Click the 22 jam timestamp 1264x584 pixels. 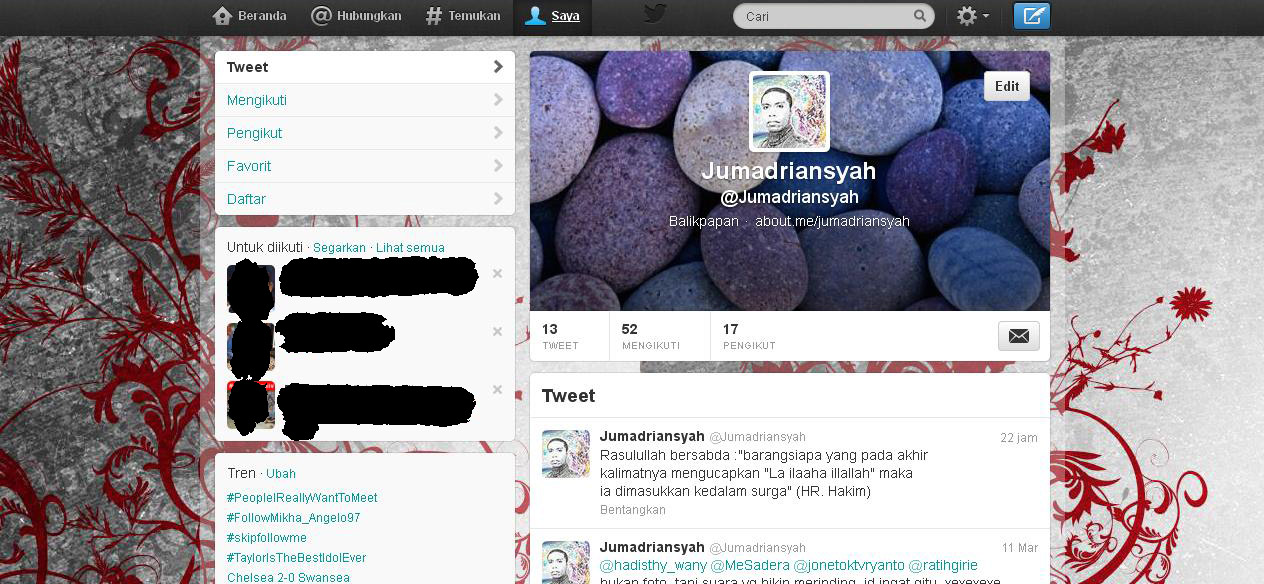click(1019, 438)
